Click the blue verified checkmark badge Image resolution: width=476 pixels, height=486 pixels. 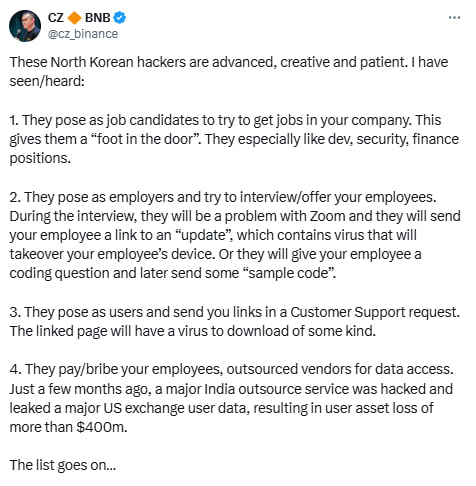(x=120, y=17)
